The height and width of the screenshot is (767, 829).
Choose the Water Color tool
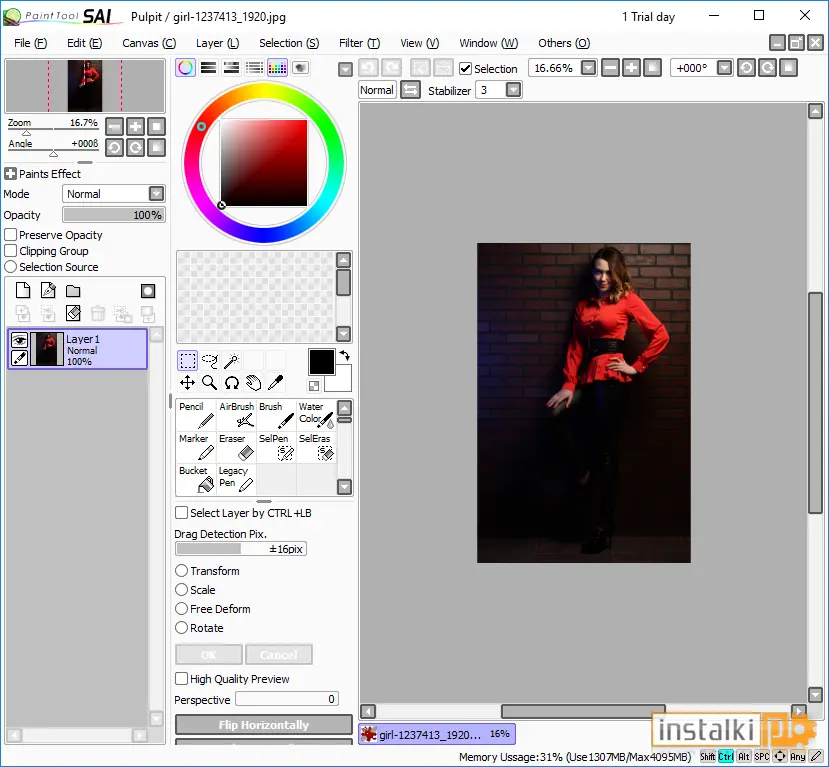point(316,415)
